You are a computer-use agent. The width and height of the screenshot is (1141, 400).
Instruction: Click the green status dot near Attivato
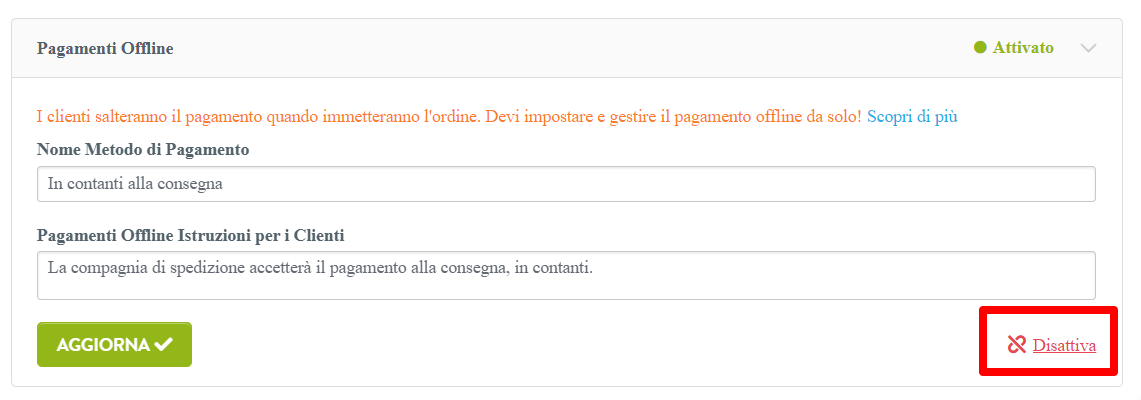[x=980, y=48]
